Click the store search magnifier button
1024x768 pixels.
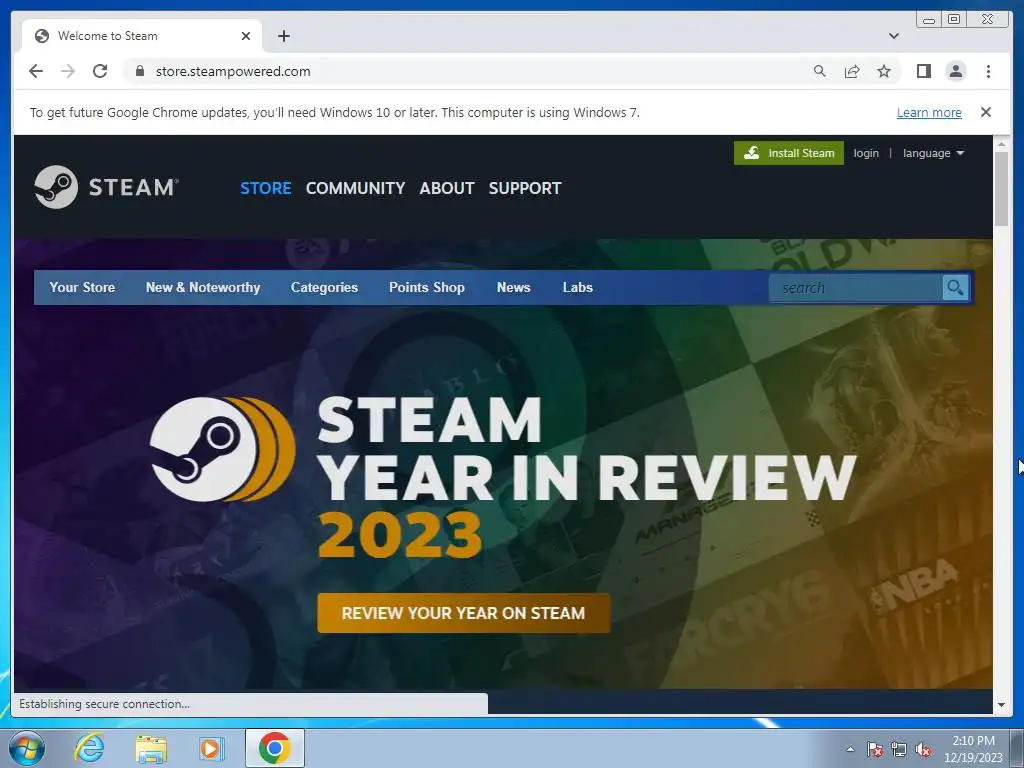pyautogui.click(x=955, y=288)
